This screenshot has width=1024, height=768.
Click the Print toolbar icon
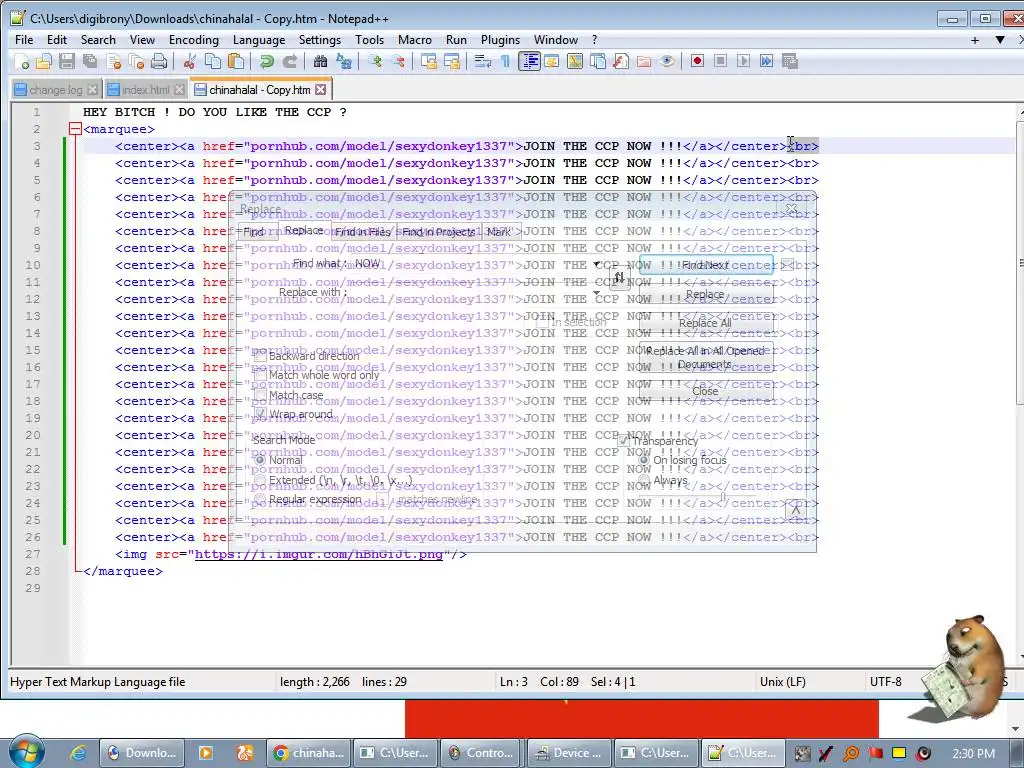159,61
